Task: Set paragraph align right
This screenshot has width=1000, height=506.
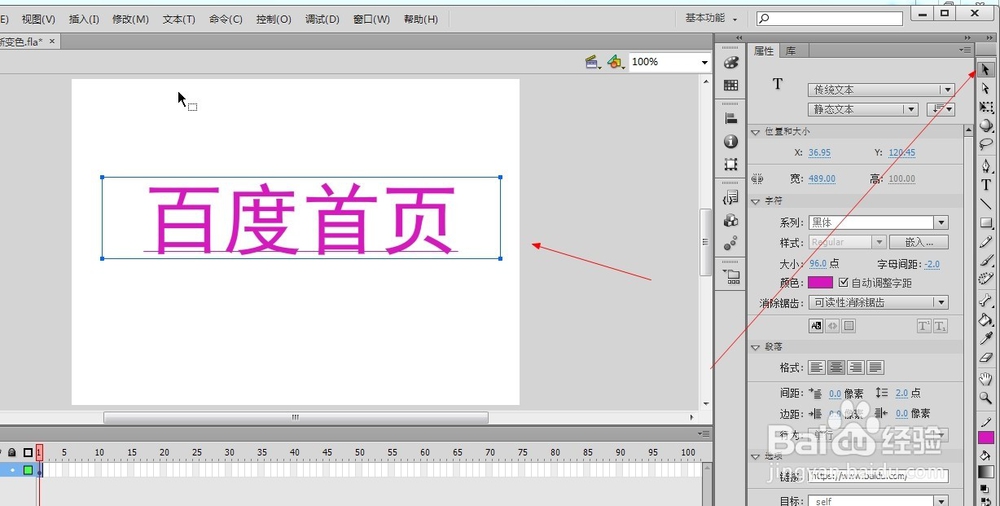Action: [x=856, y=368]
